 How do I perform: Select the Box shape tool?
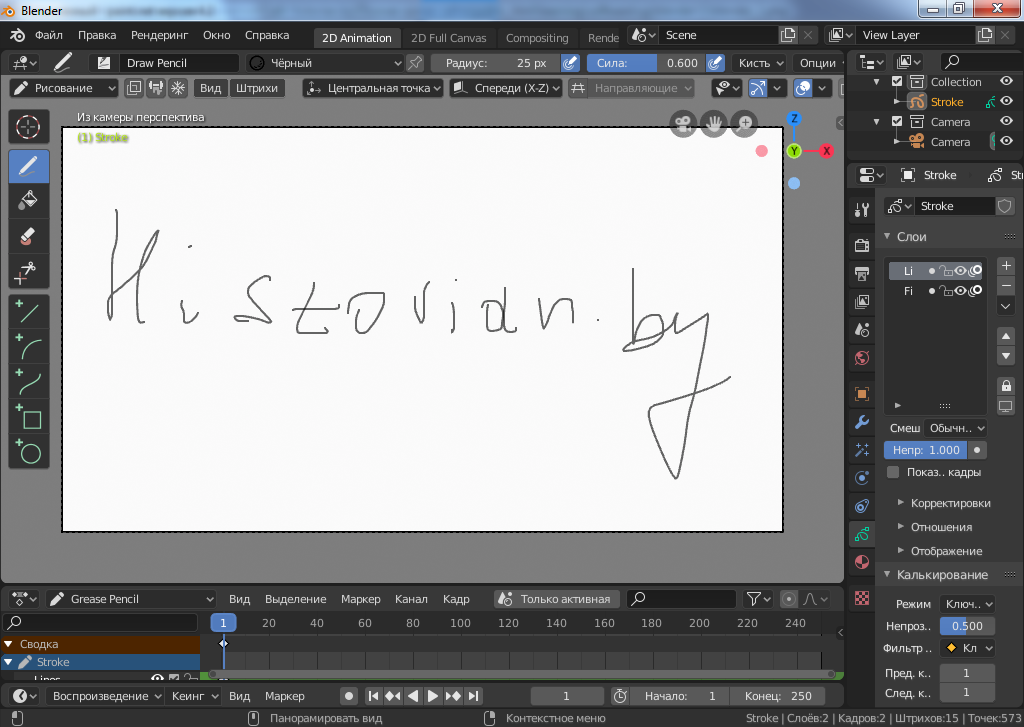[x=29, y=418]
